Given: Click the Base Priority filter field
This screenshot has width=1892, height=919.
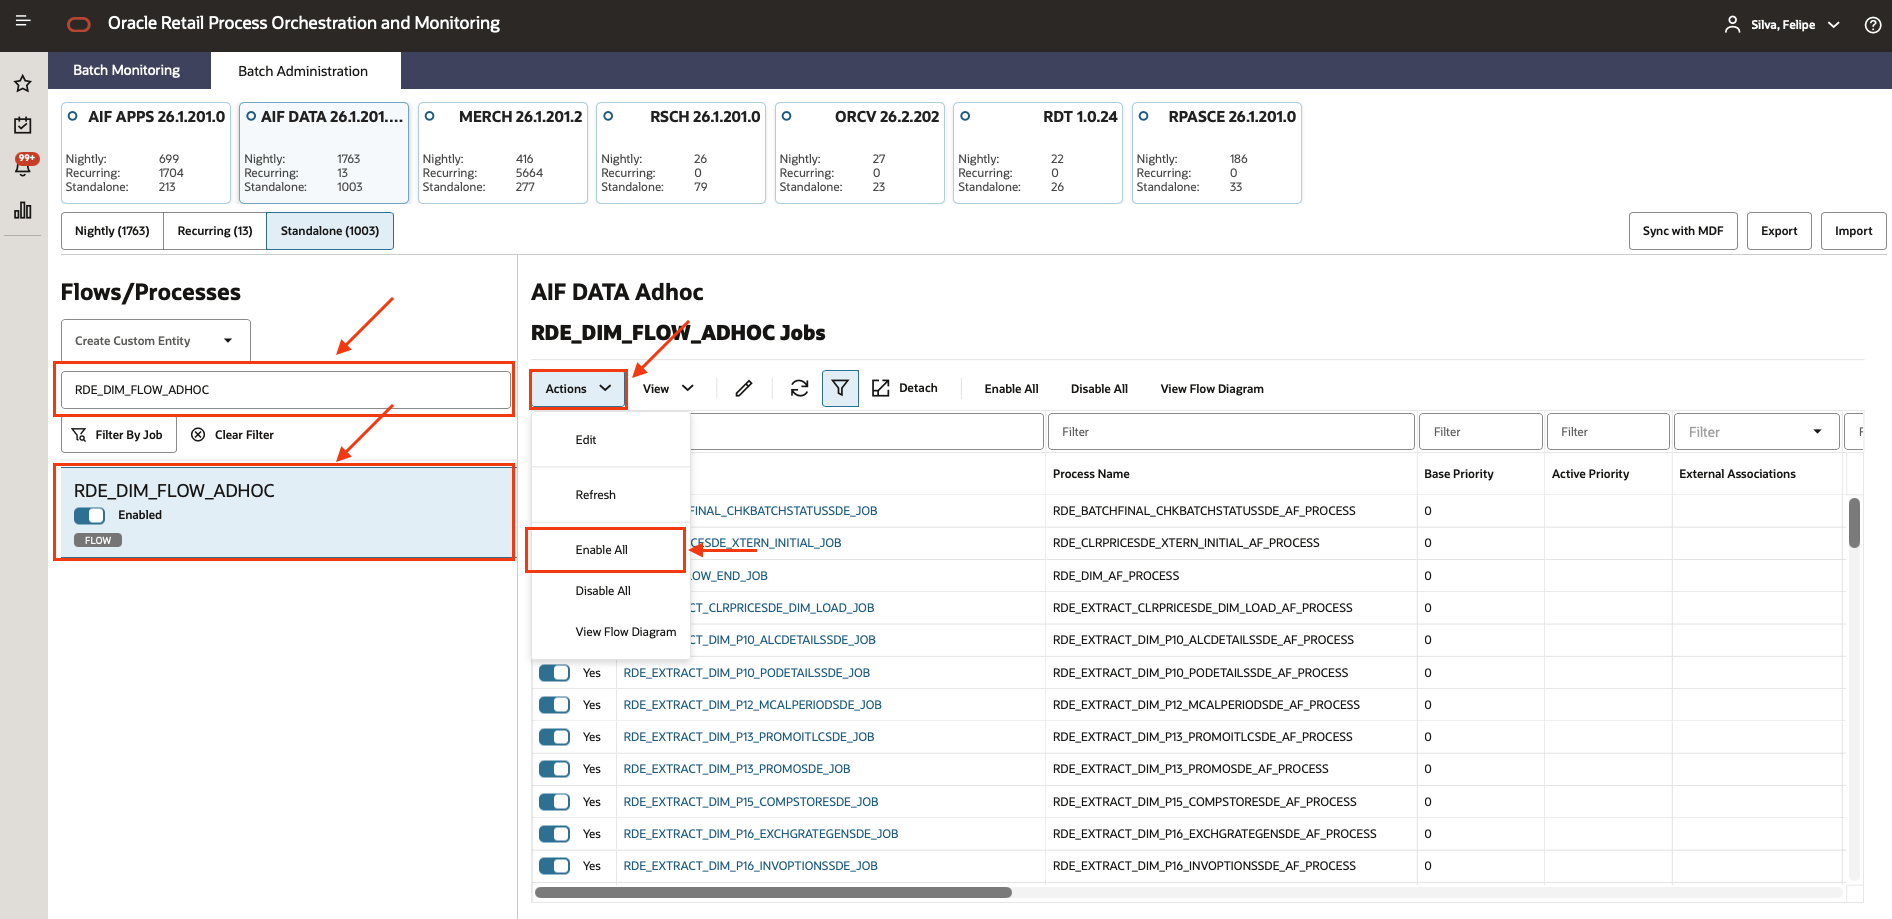Looking at the screenshot, I should pos(1481,432).
